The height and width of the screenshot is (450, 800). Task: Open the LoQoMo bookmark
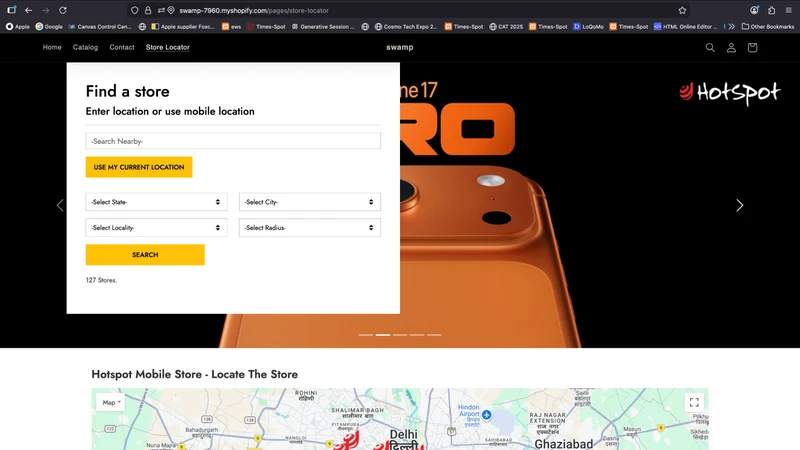pyautogui.click(x=588, y=27)
